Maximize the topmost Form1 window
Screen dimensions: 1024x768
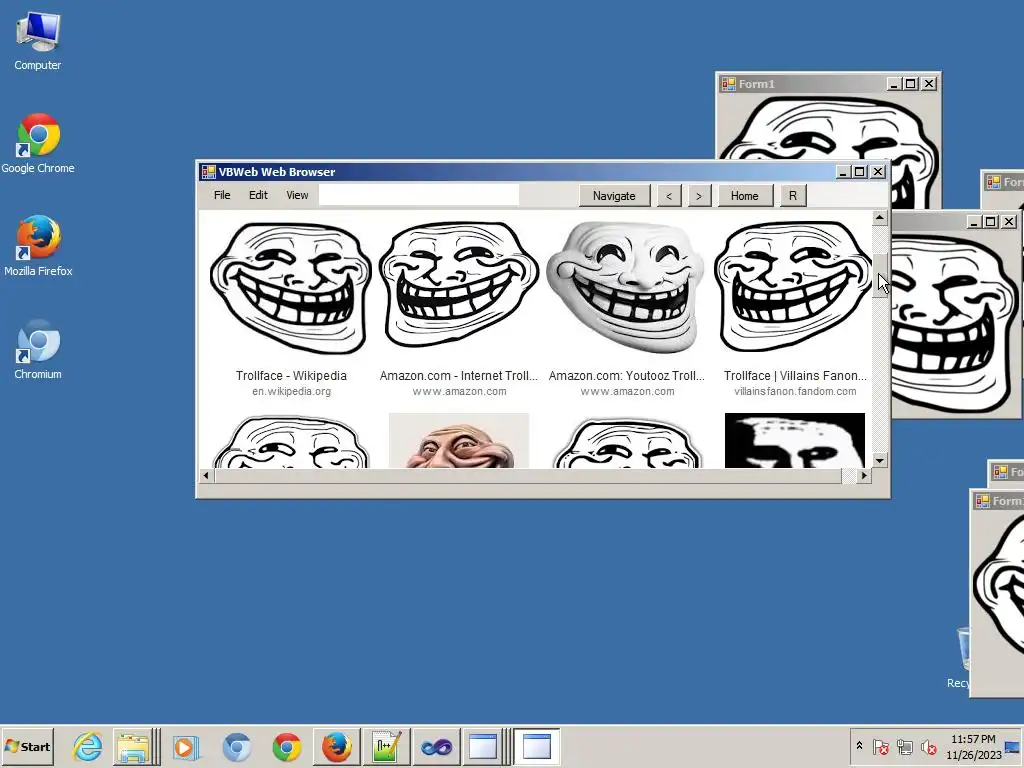(x=911, y=84)
